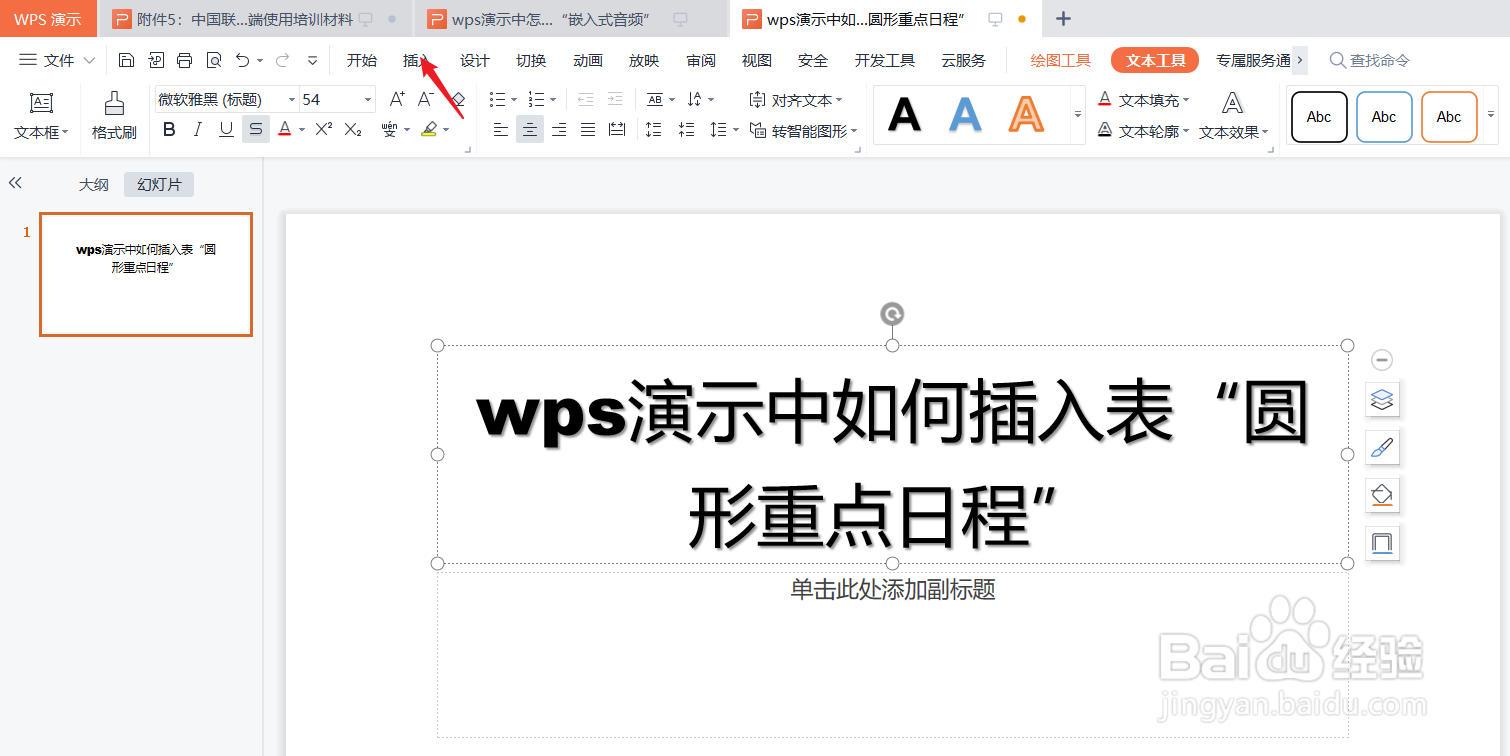Toggle Italic formatting
1510x756 pixels.
[x=198, y=129]
